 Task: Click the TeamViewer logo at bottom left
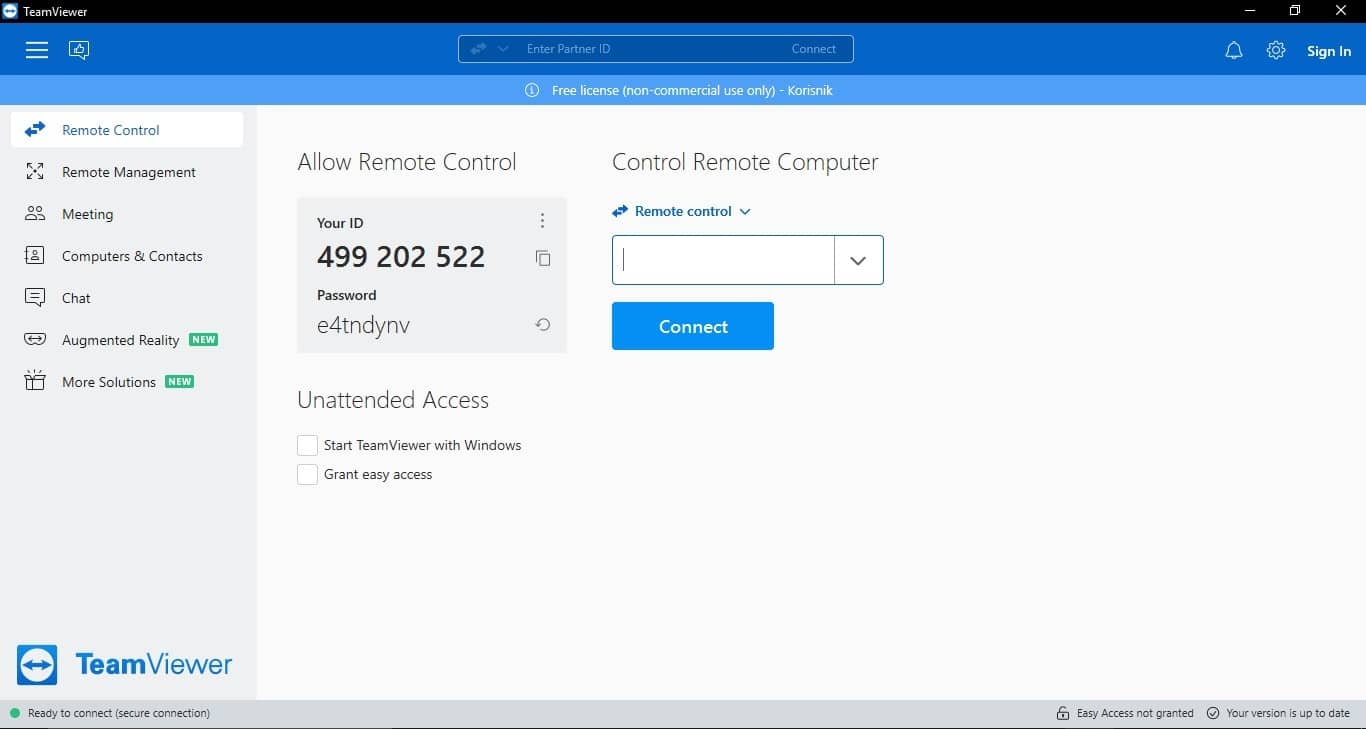tap(124, 664)
